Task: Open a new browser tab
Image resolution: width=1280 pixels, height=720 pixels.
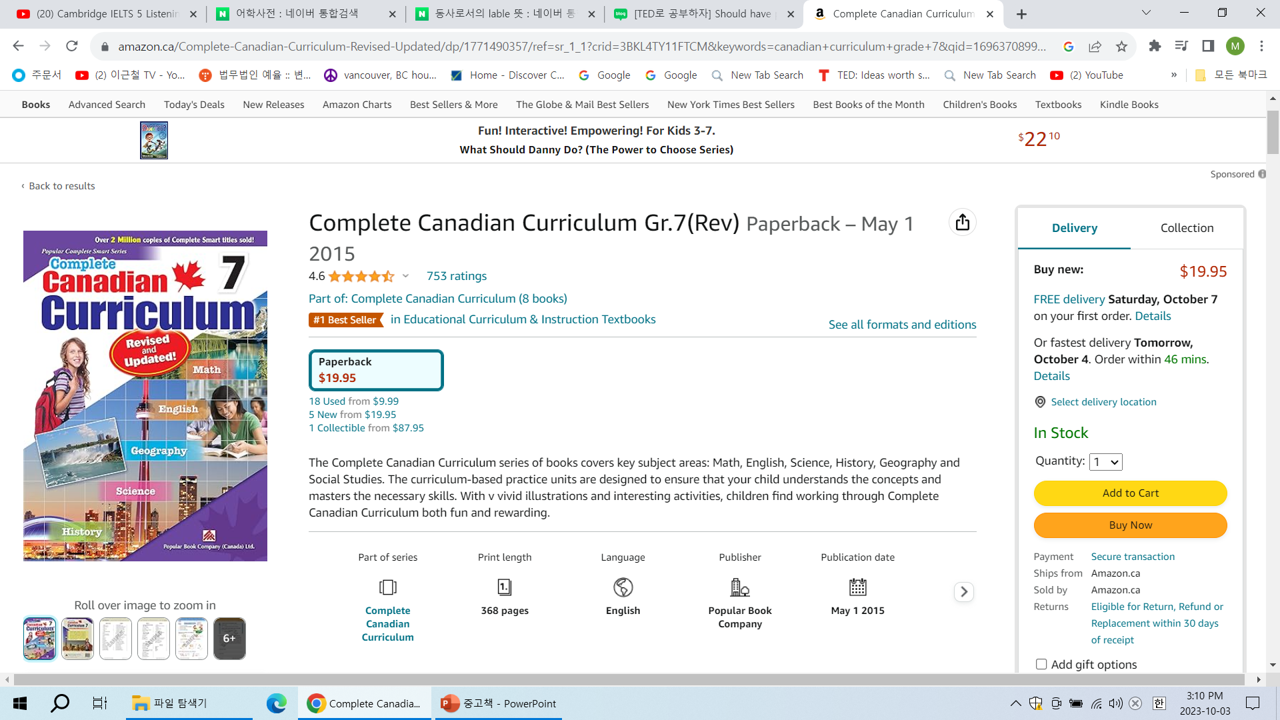Action: 1021,14
